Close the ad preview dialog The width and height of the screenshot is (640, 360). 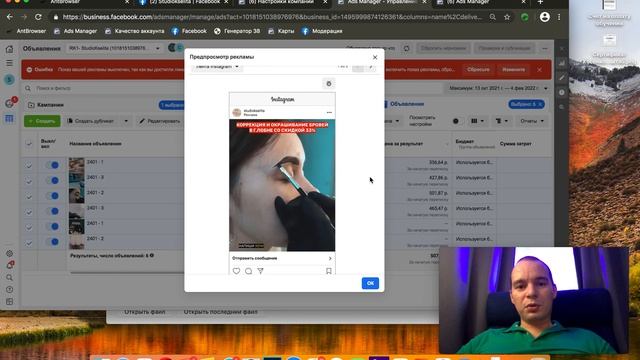[x=375, y=57]
